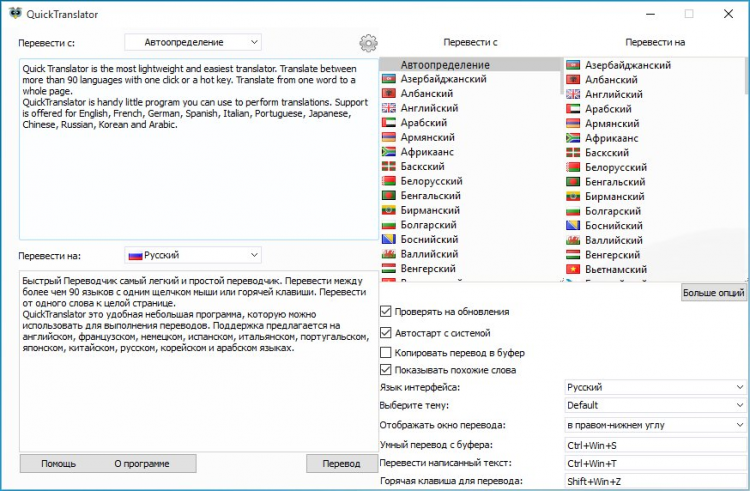Toggle Автостарт с системой checkbox
This screenshot has height=491, width=750.
(x=386, y=333)
